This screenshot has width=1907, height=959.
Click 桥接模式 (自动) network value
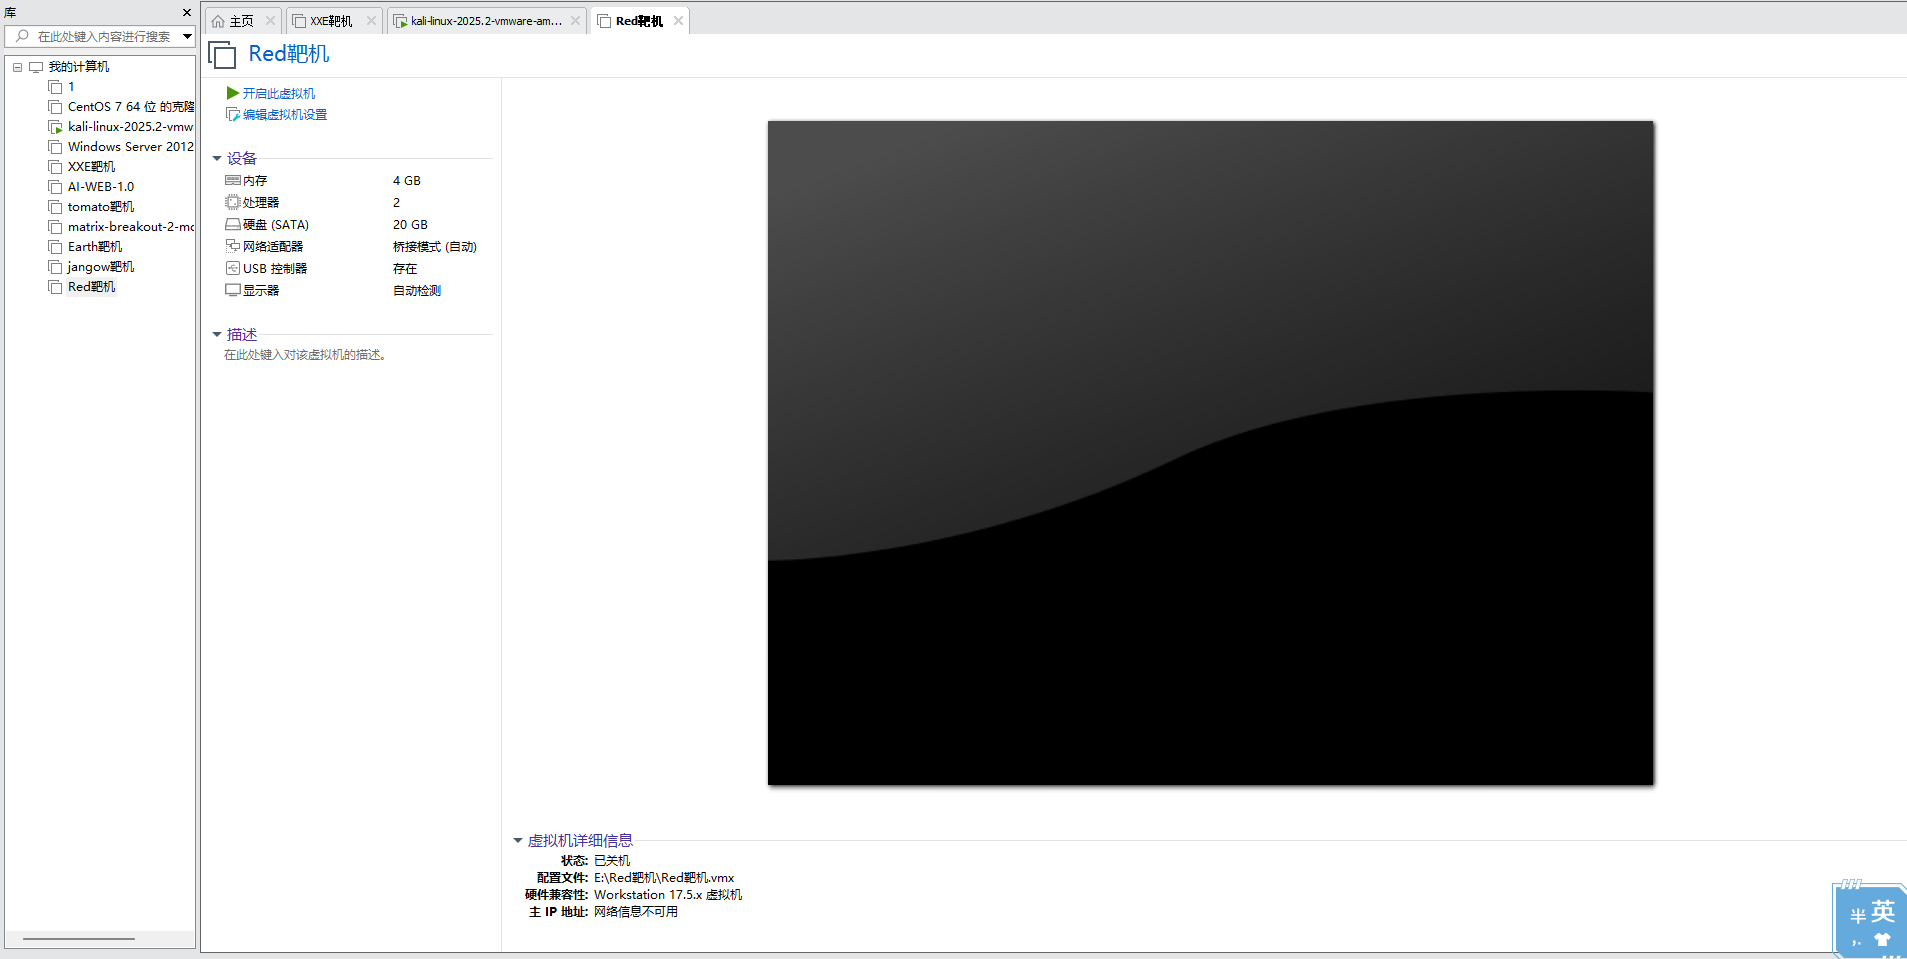(x=435, y=247)
